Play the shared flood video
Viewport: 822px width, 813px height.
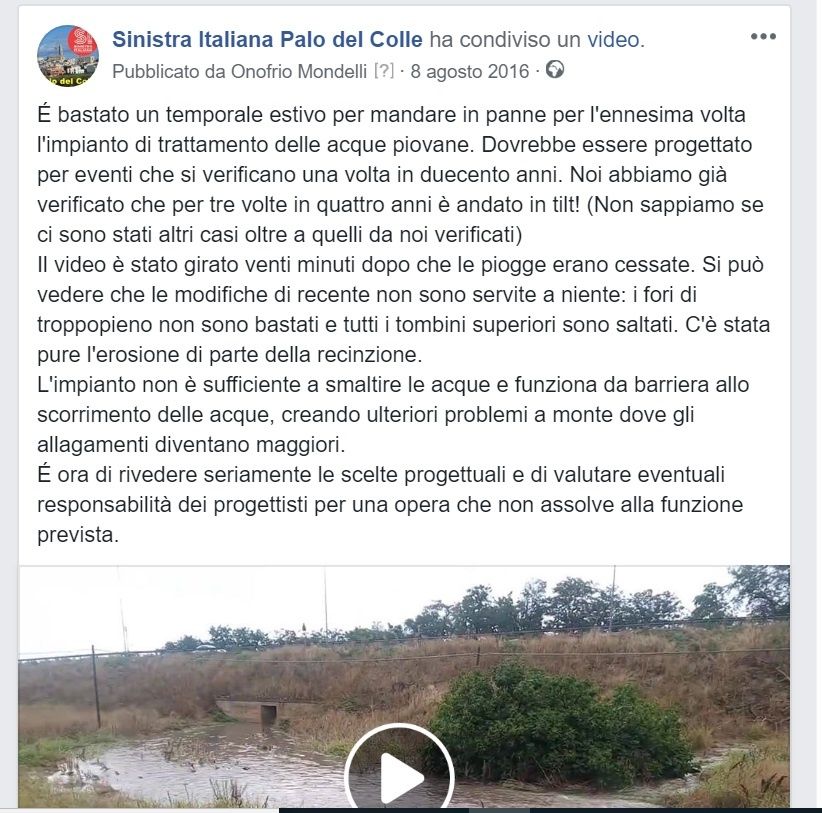point(400,777)
